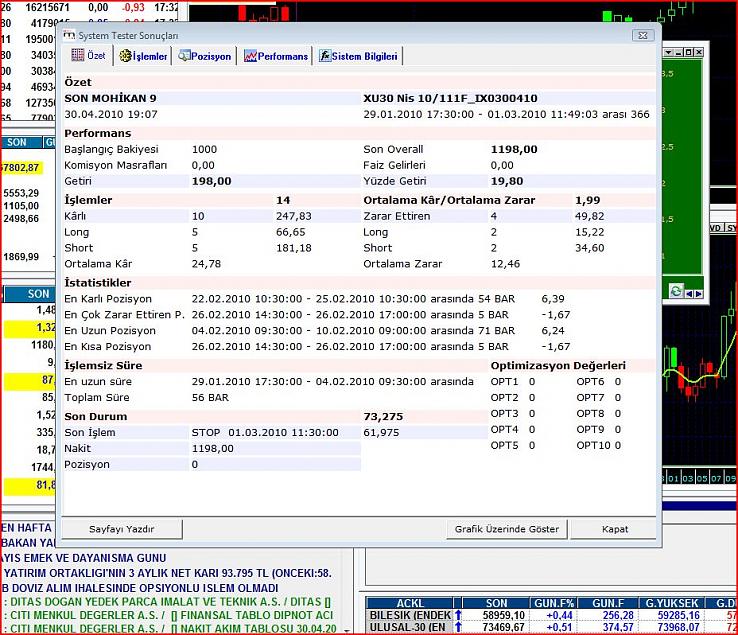Screen dimensions: 738x635
Task: Click the SON MOHİKAN 9 system name
Action: tap(110, 98)
